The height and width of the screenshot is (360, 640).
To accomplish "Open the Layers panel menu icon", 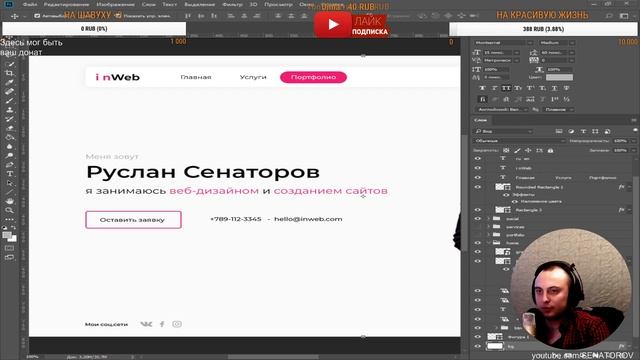I will pos(634,120).
